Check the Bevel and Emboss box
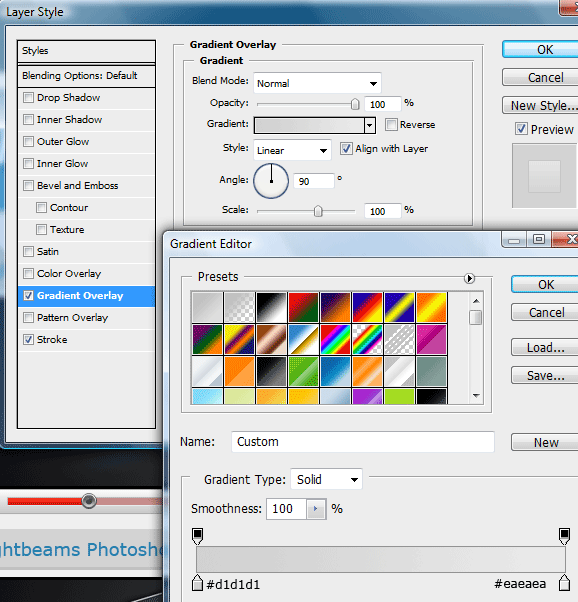Image resolution: width=578 pixels, height=602 pixels. pyautogui.click(x=28, y=185)
